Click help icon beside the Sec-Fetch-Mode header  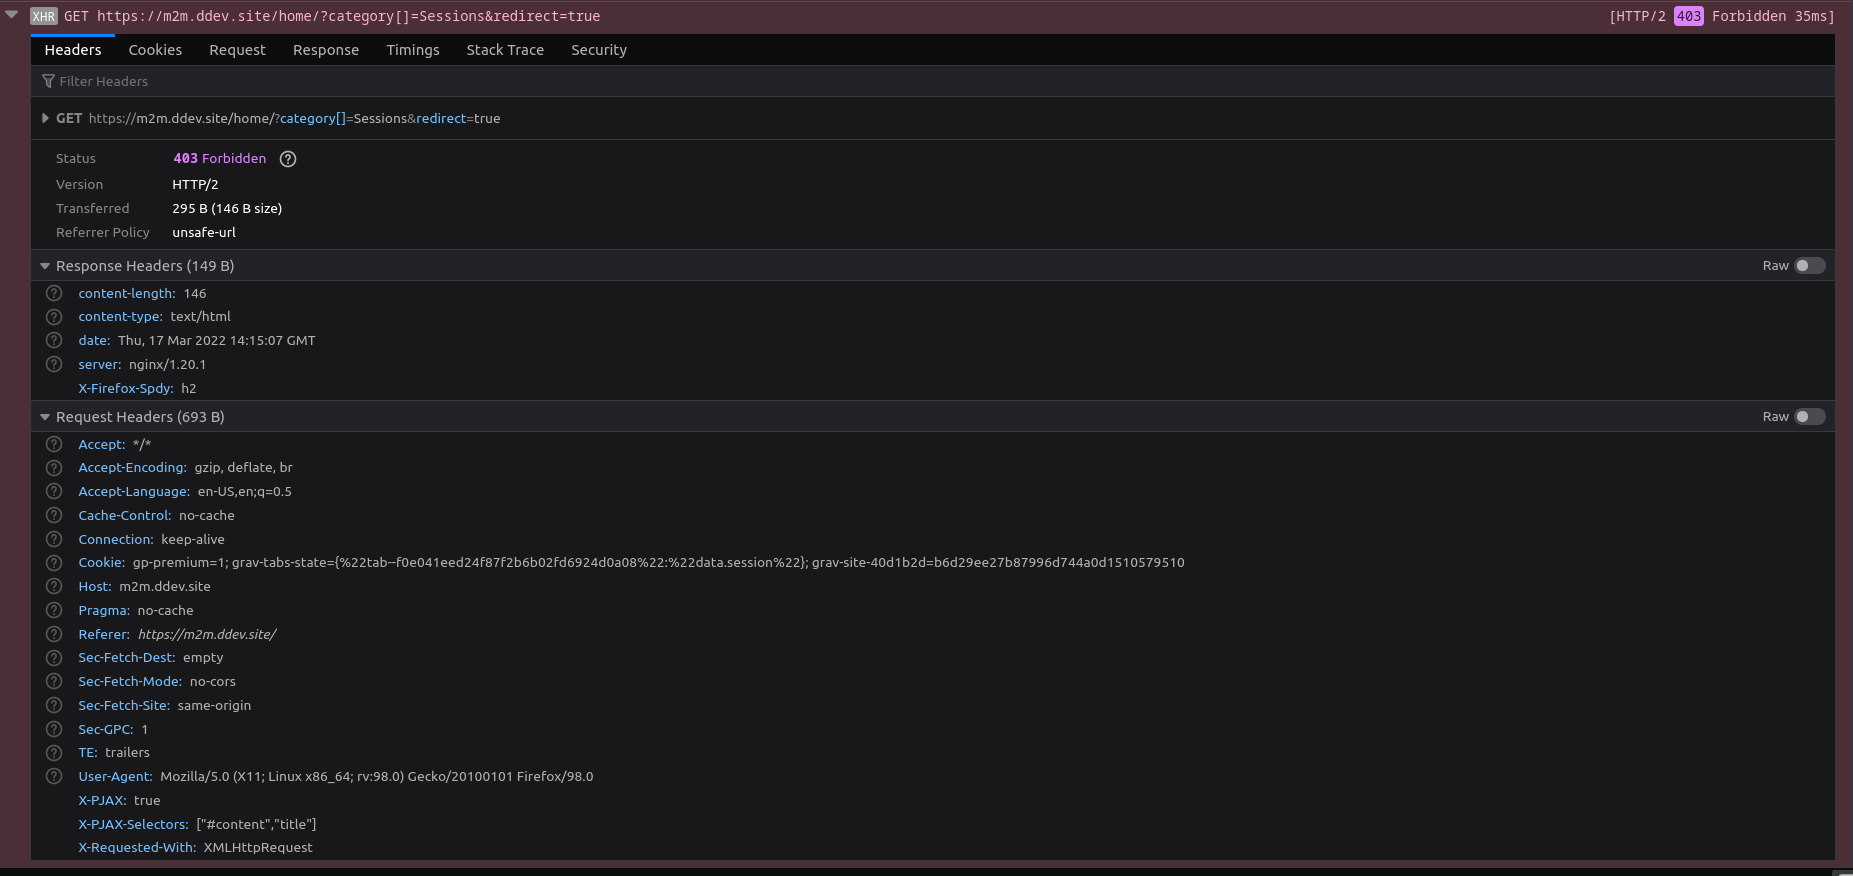(54, 681)
